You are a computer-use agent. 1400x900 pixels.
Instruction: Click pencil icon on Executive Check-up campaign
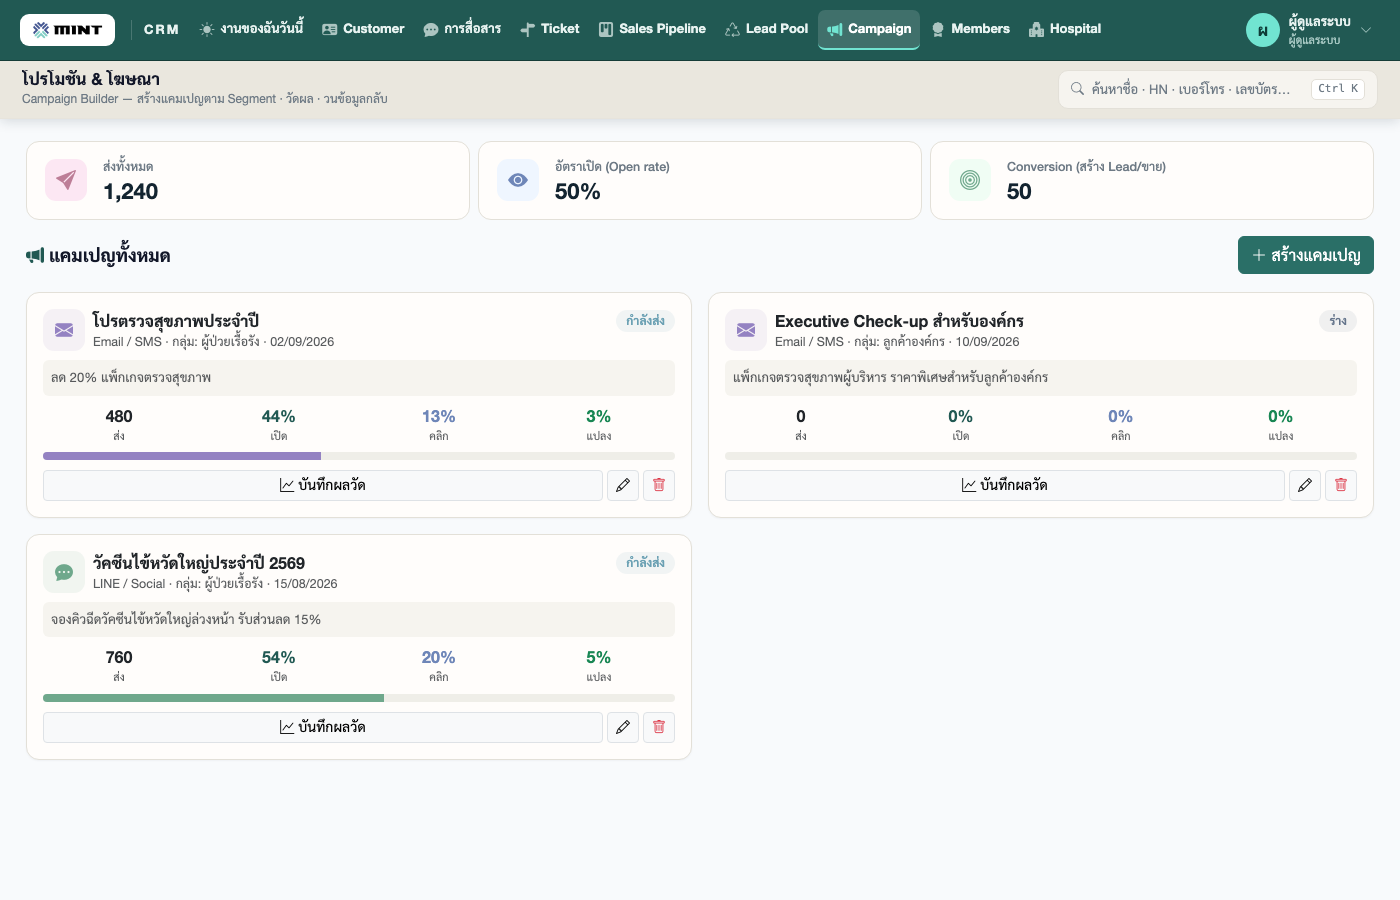[x=1305, y=485]
